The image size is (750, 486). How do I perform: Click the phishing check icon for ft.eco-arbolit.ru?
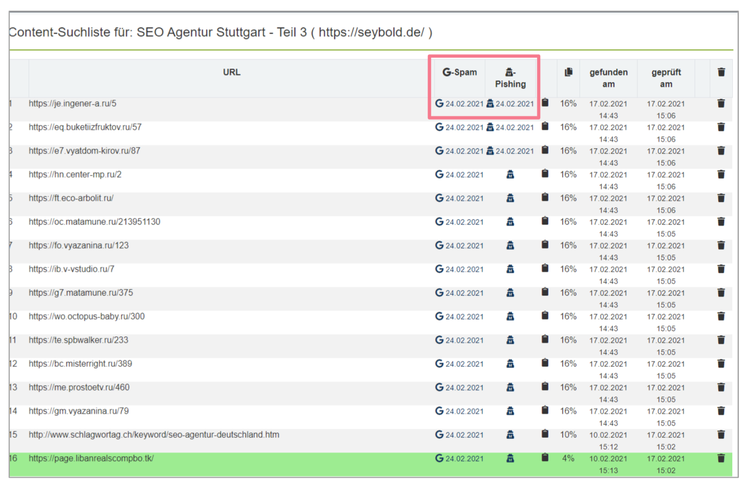pyautogui.click(x=510, y=198)
